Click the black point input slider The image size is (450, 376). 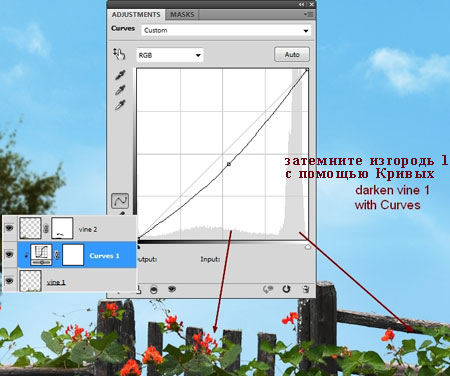[x=138, y=247]
